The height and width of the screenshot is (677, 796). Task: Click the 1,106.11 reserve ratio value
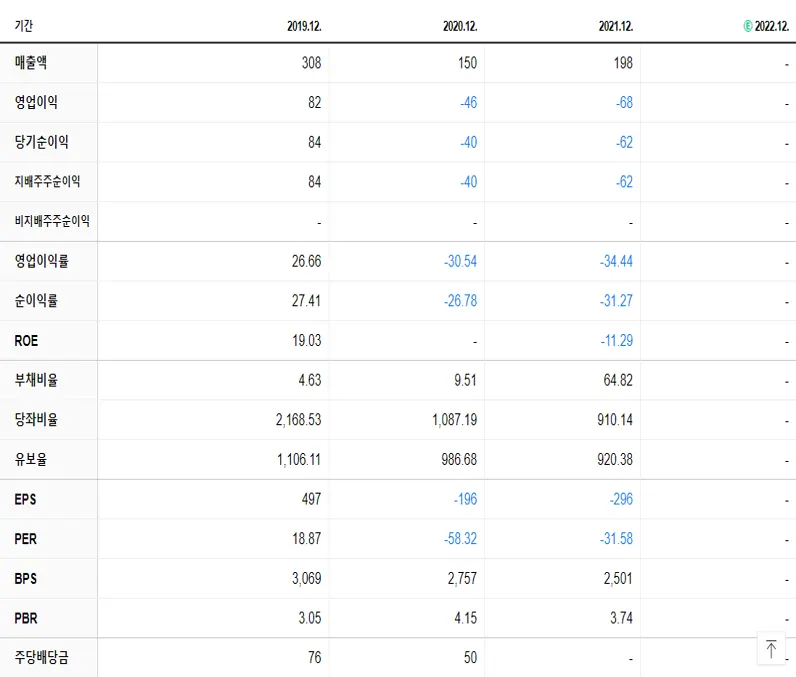299,459
